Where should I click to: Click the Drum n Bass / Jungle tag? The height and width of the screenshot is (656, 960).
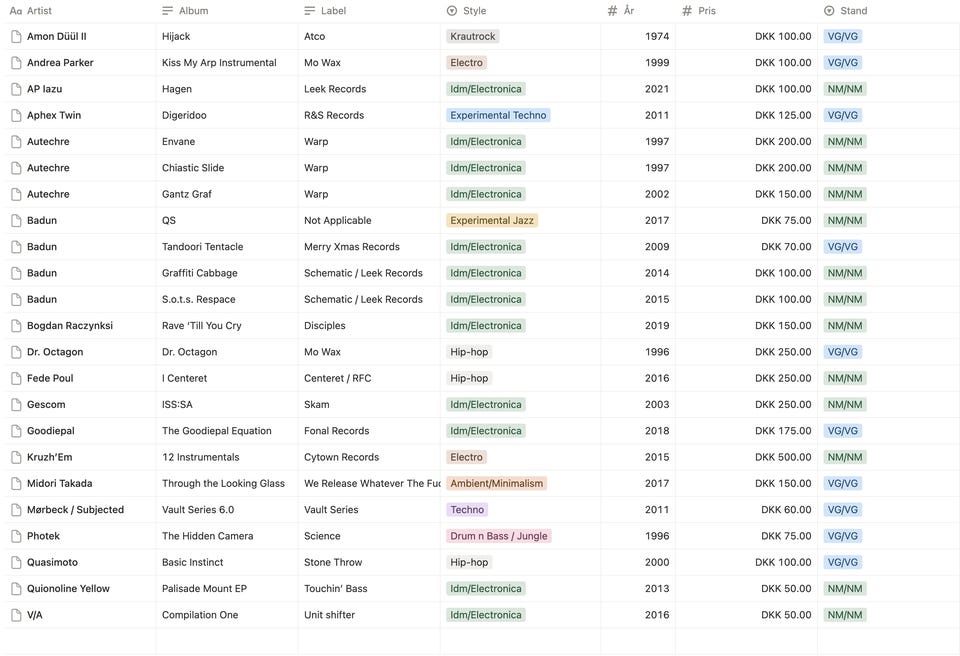498,536
